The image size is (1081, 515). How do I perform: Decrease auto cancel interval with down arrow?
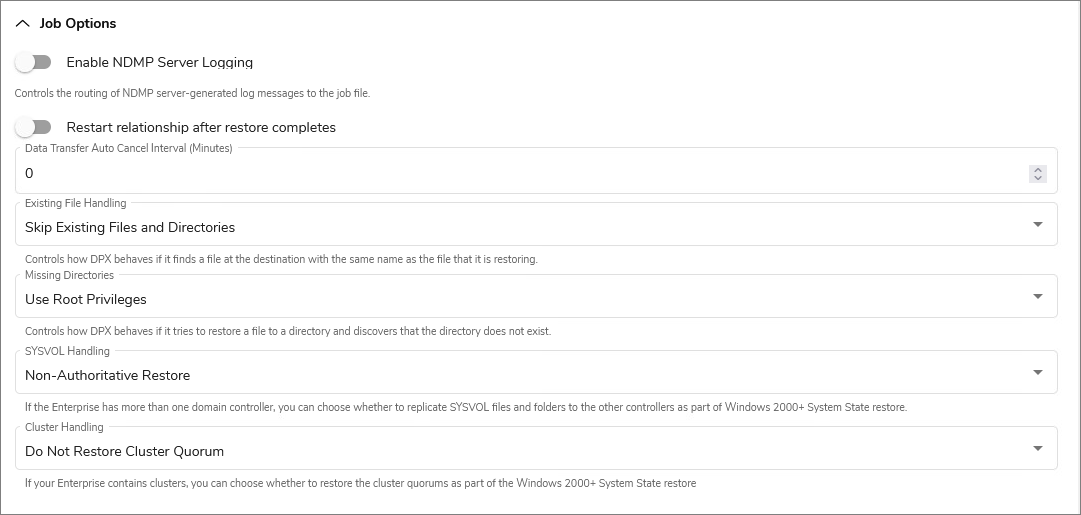pos(1038,179)
